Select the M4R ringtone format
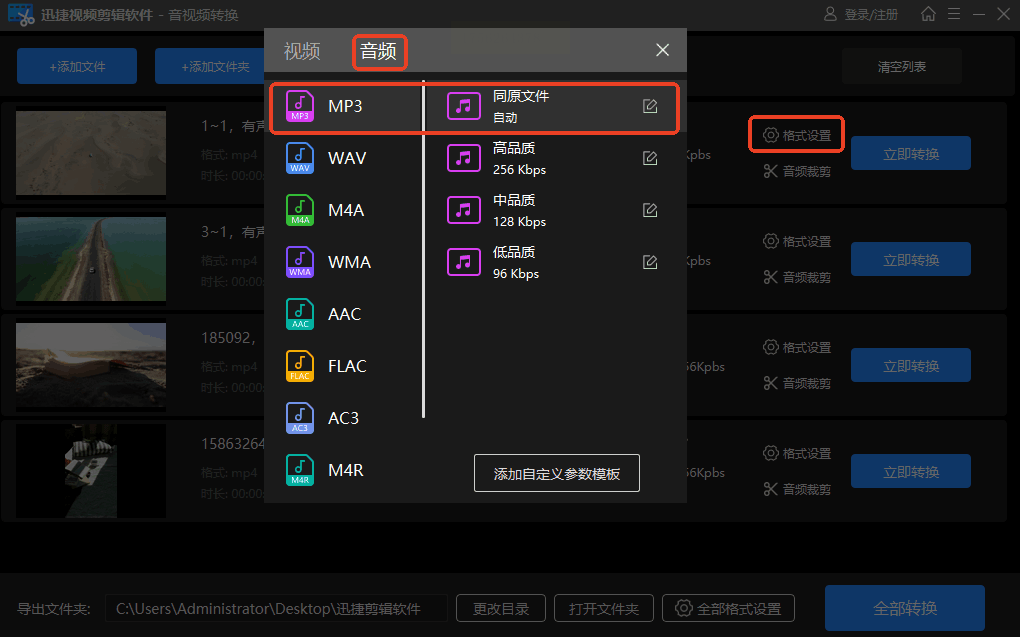 pyautogui.click(x=345, y=470)
